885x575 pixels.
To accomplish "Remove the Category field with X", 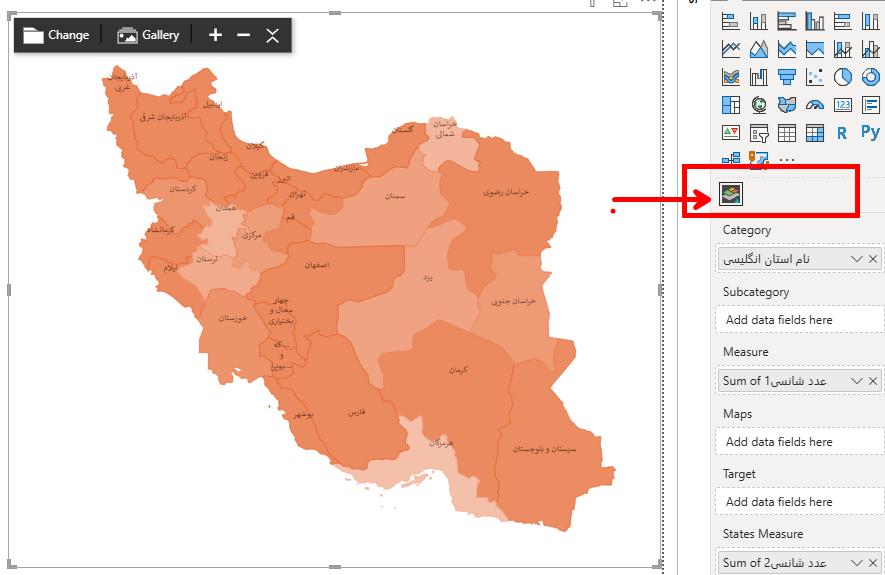I will pyautogui.click(x=873, y=259).
